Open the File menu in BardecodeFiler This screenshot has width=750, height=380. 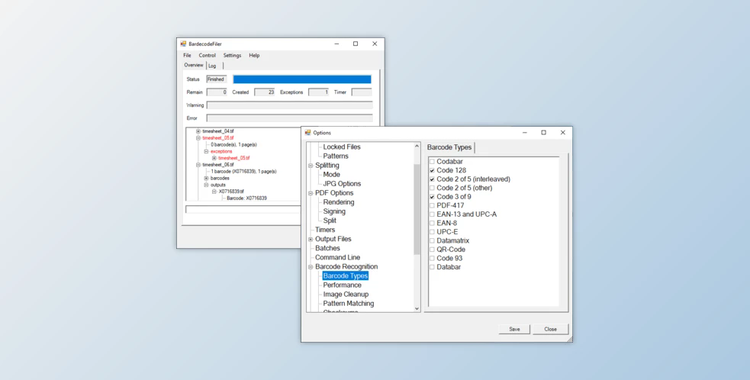tap(187, 56)
